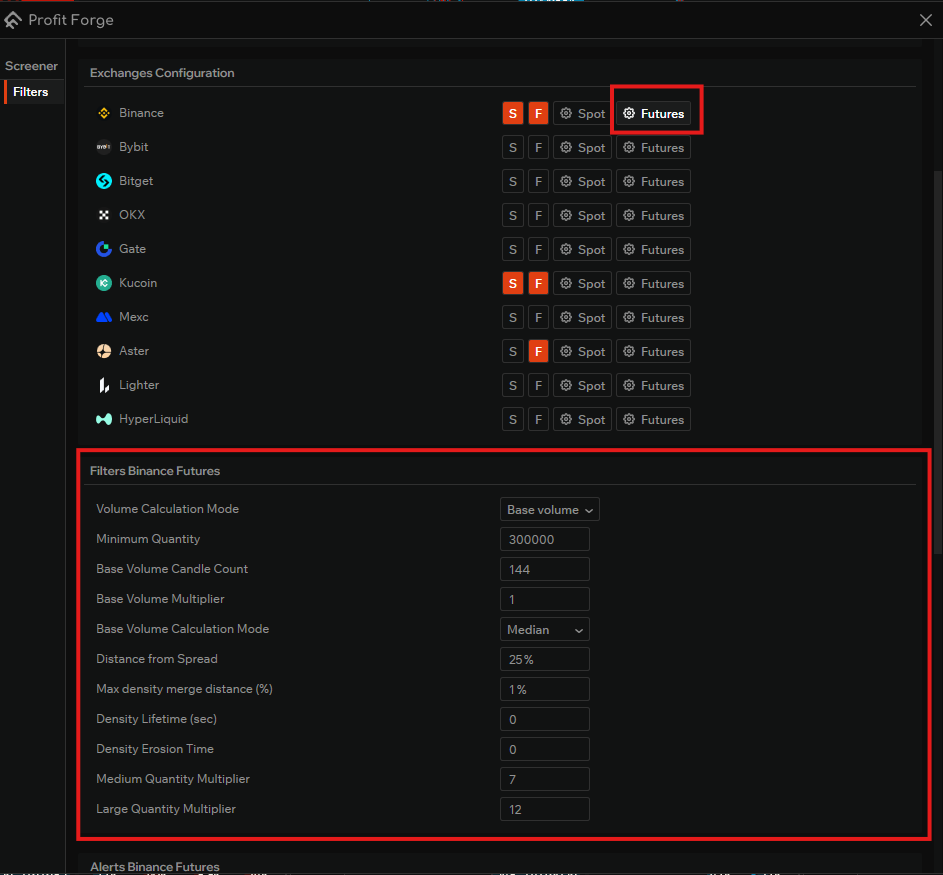Viewport: 943px width, 875px height.
Task: Click the OKX exchange logo icon
Action: tap(104, 215)
